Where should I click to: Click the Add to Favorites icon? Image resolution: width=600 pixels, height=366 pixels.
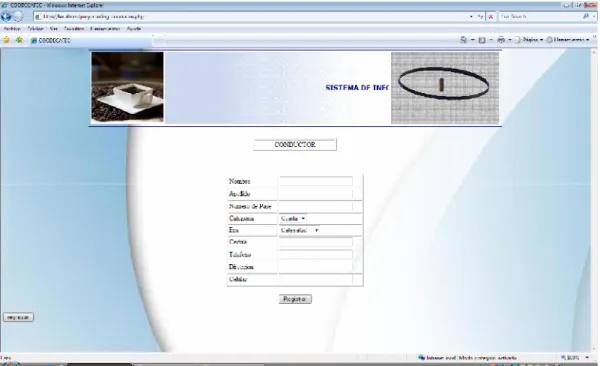click(19, 40)
